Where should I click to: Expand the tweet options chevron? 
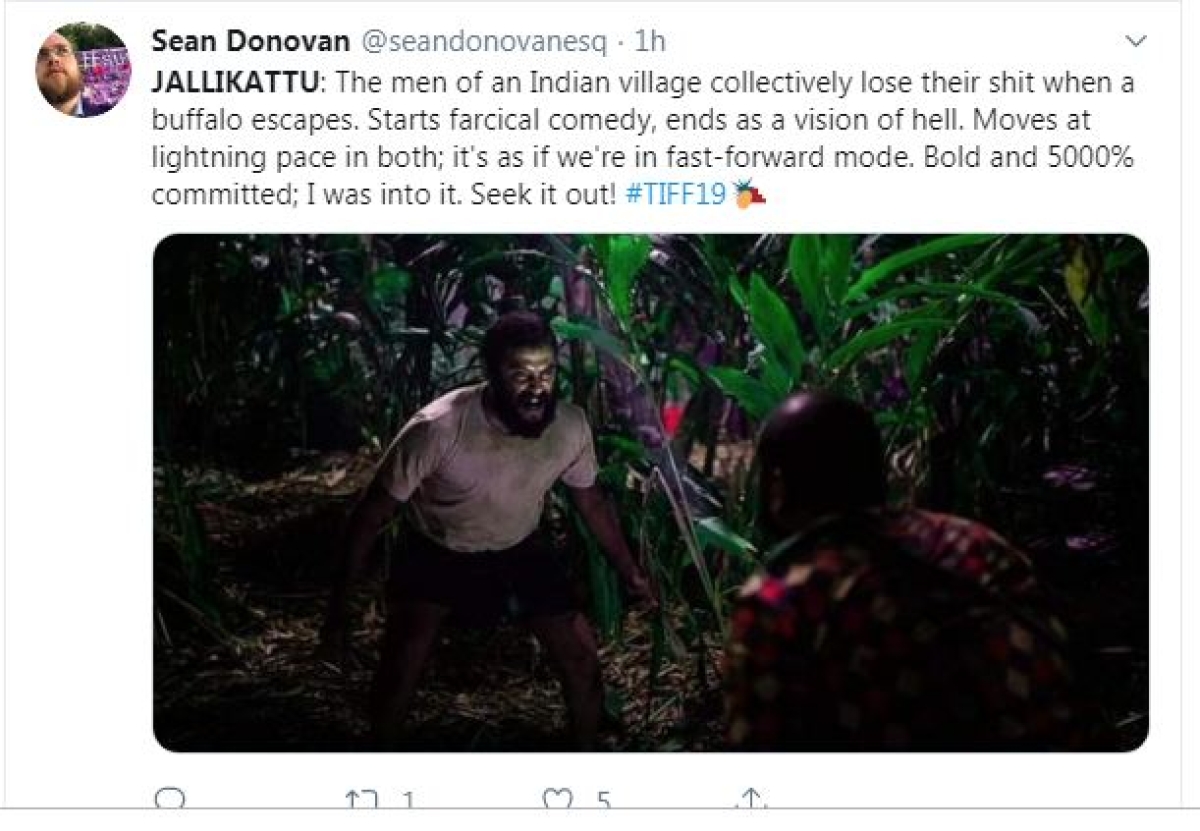(x=1136, y=41)
